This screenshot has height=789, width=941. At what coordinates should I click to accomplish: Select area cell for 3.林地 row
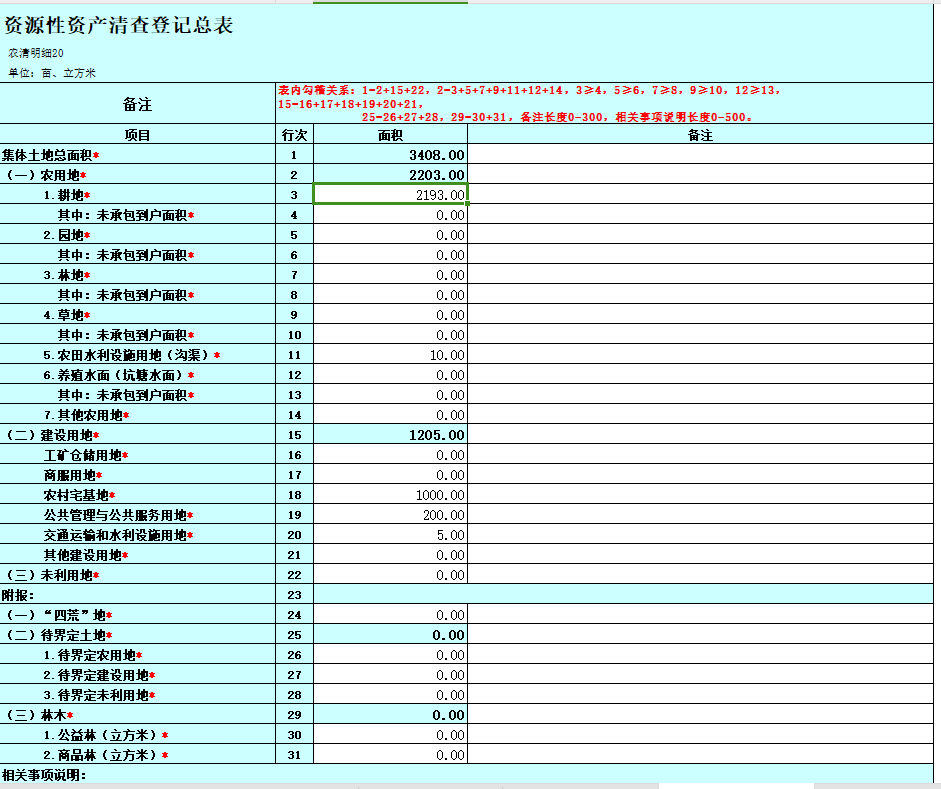(390, 275)
